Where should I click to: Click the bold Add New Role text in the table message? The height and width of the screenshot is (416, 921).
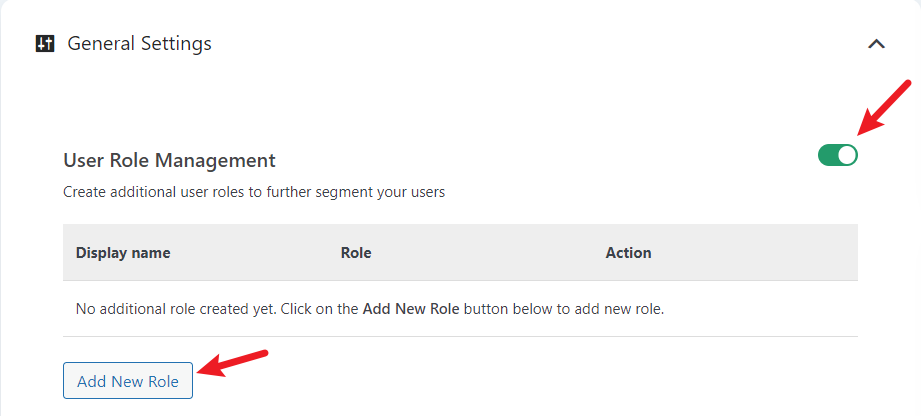(411, 309)
